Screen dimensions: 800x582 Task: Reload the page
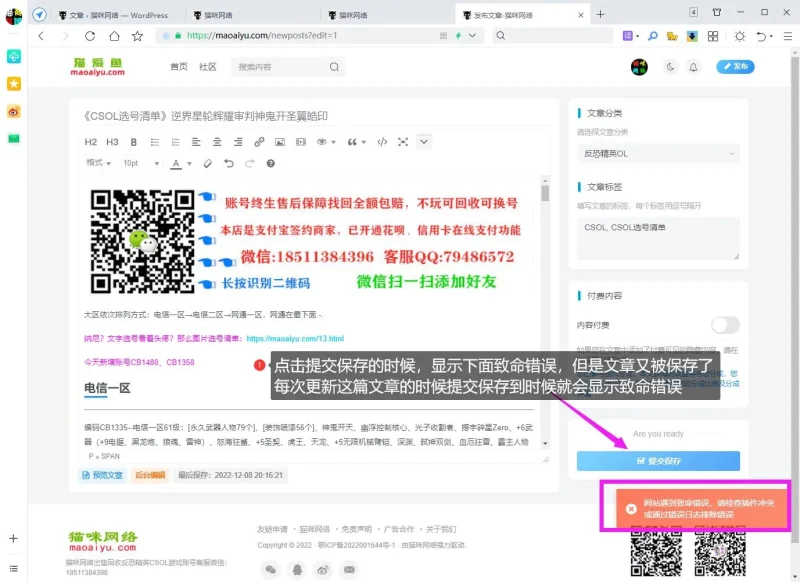(x=90, y=36)
